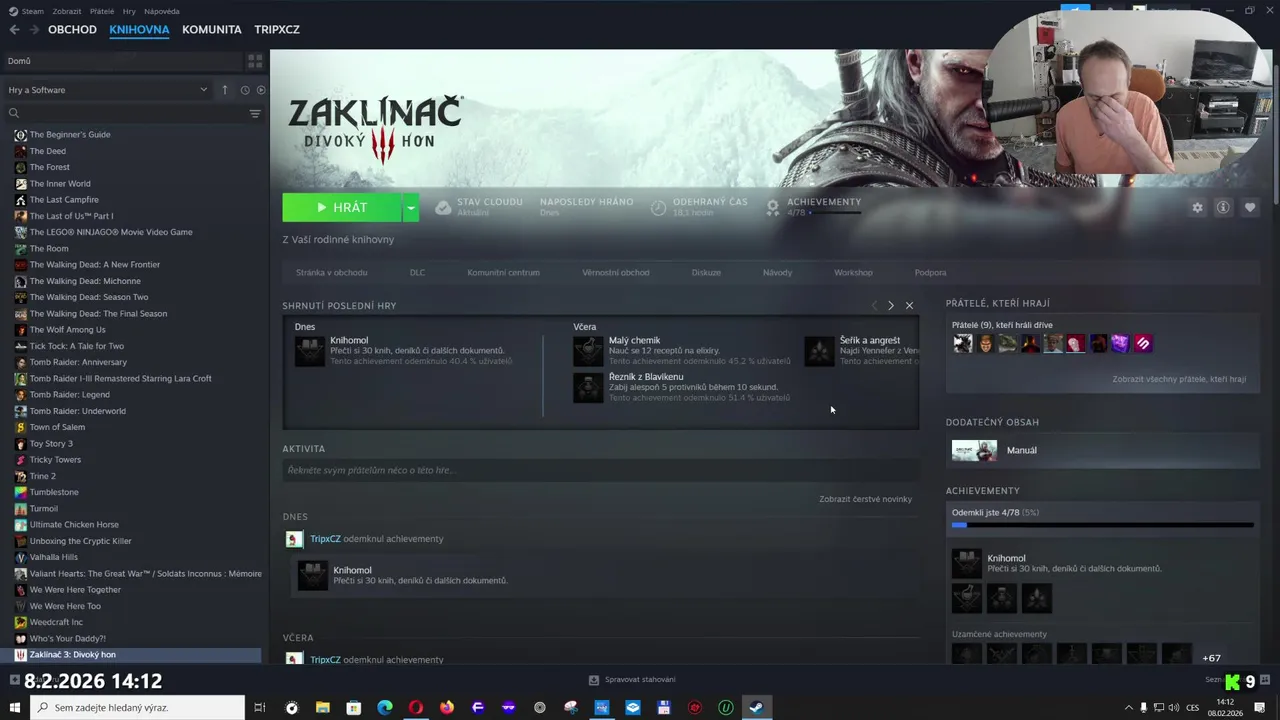Click the library search field

coord(125,113)
